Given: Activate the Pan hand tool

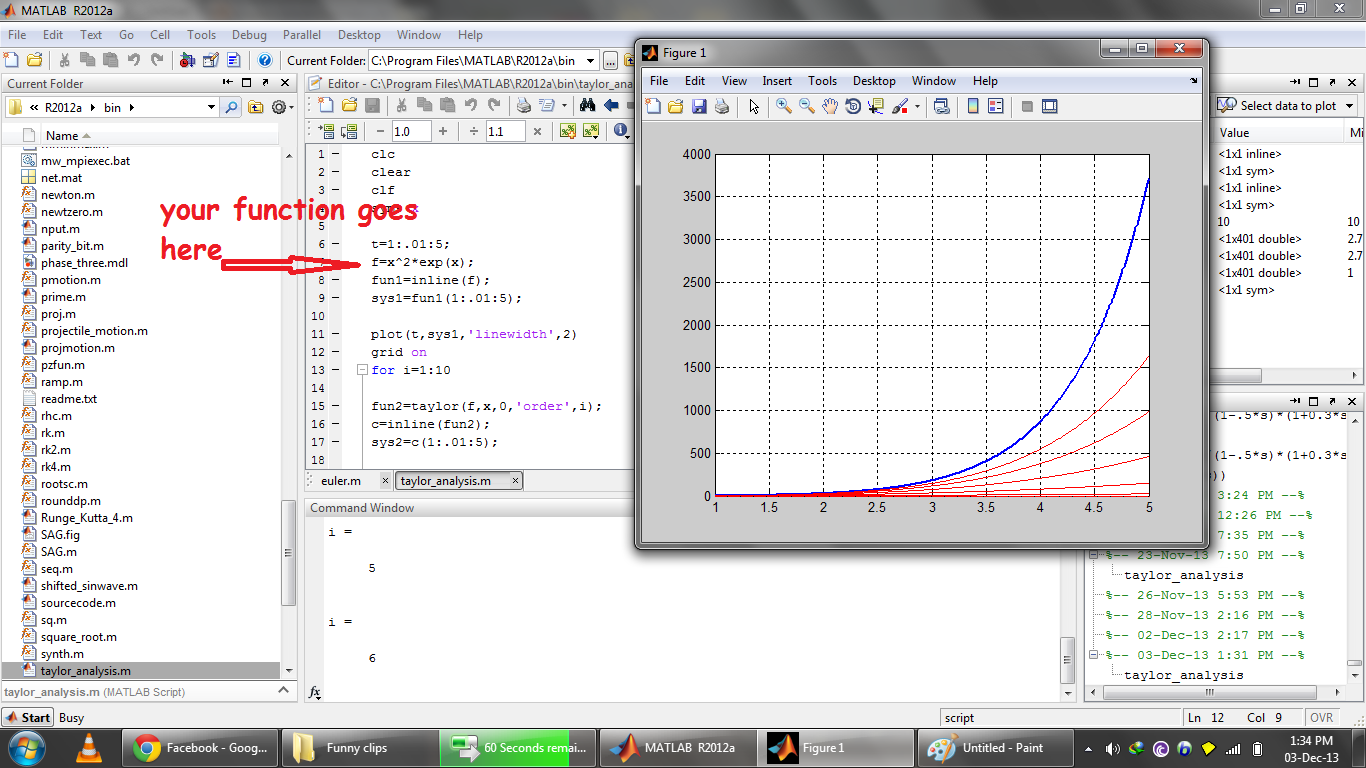Looking at the screenshot, I should 830,106.
